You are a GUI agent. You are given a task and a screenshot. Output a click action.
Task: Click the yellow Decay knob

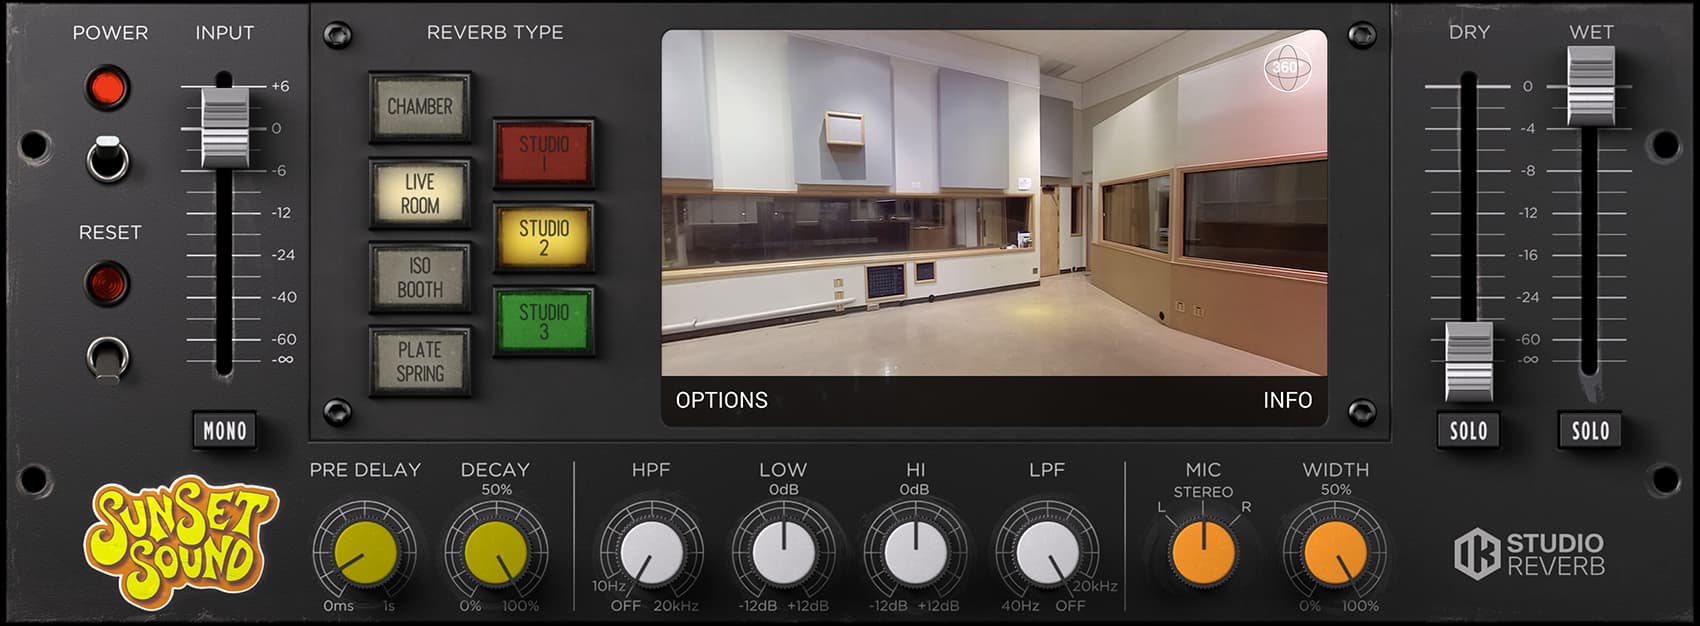click(496, 553)
